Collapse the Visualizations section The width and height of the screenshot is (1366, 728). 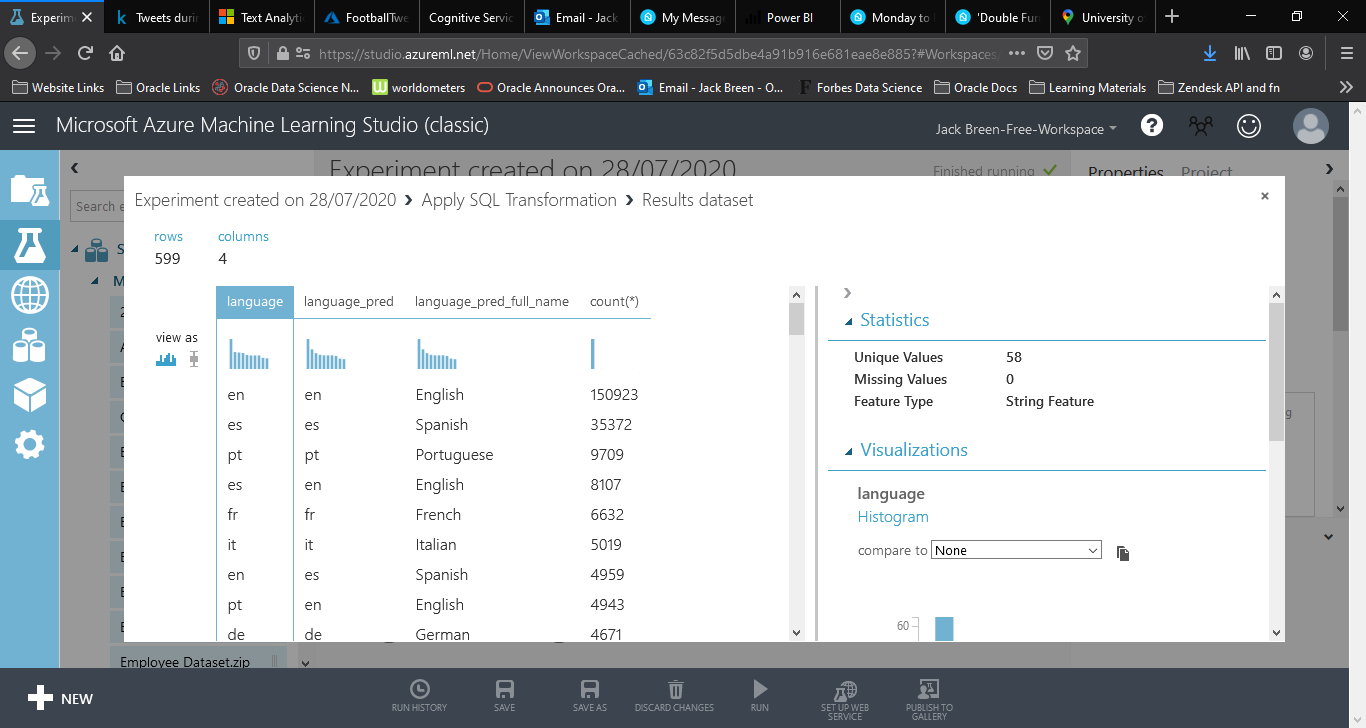(849, 451)
